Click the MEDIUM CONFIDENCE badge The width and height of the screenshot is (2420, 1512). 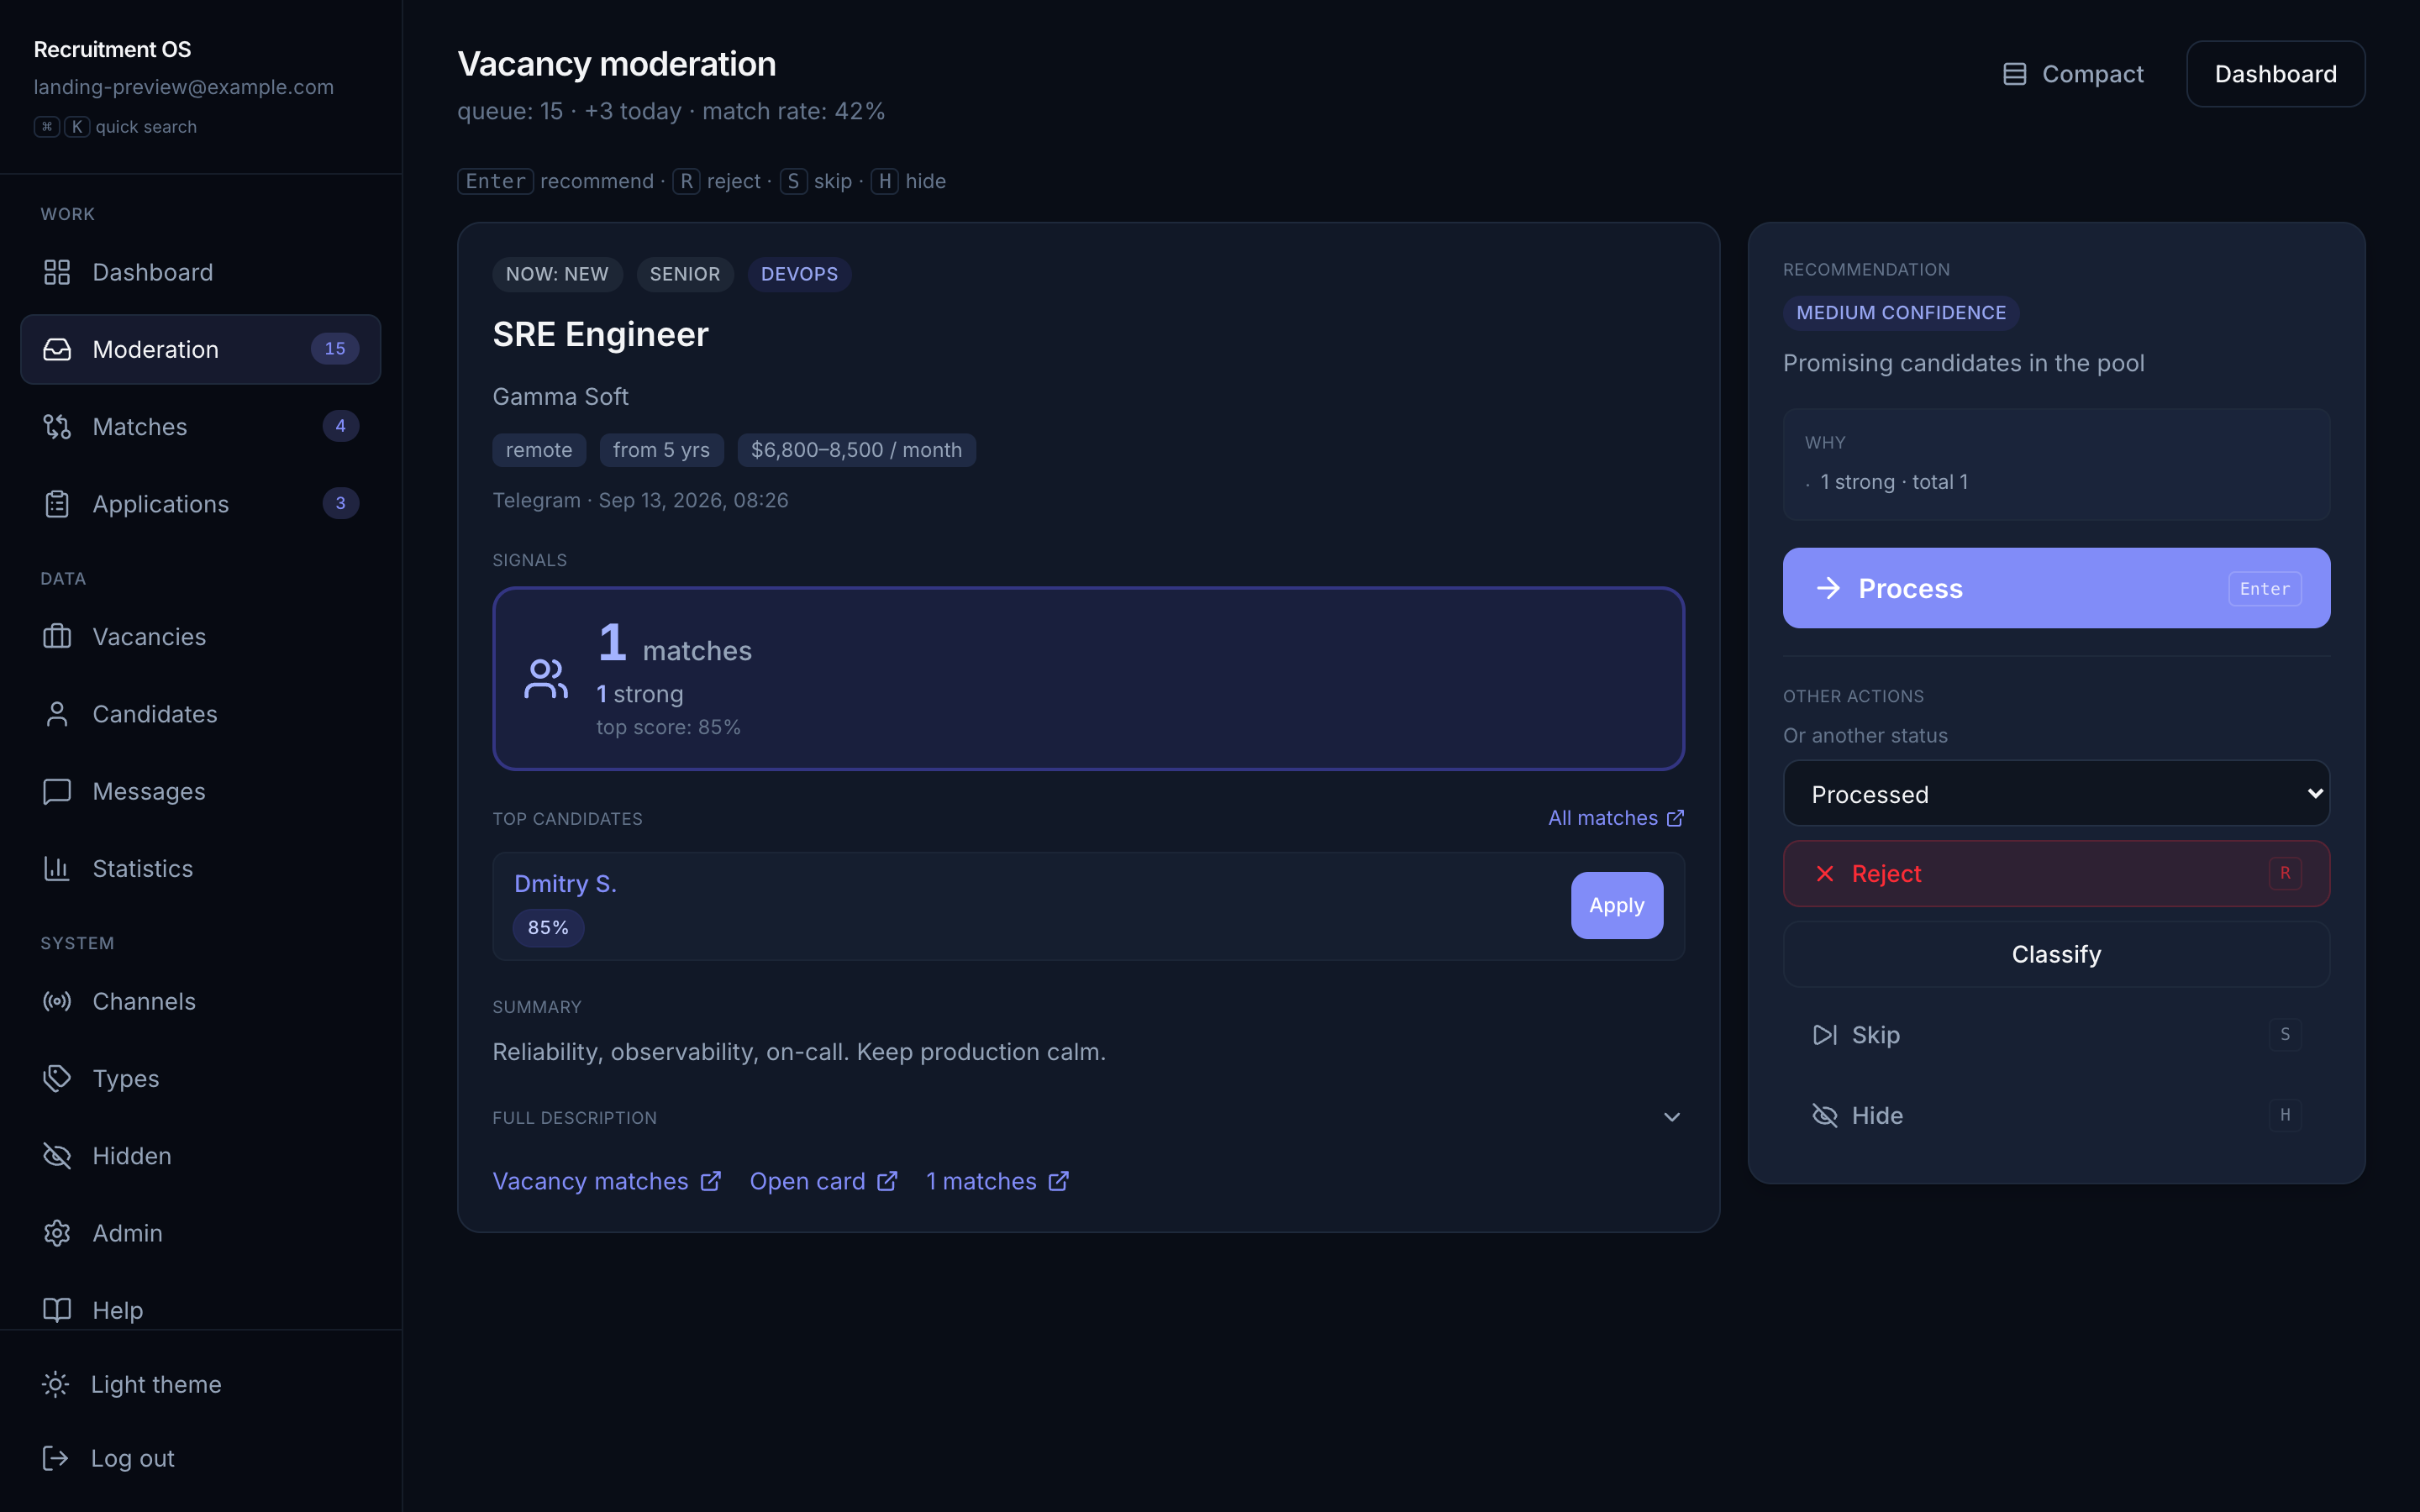coord(1901,313)
